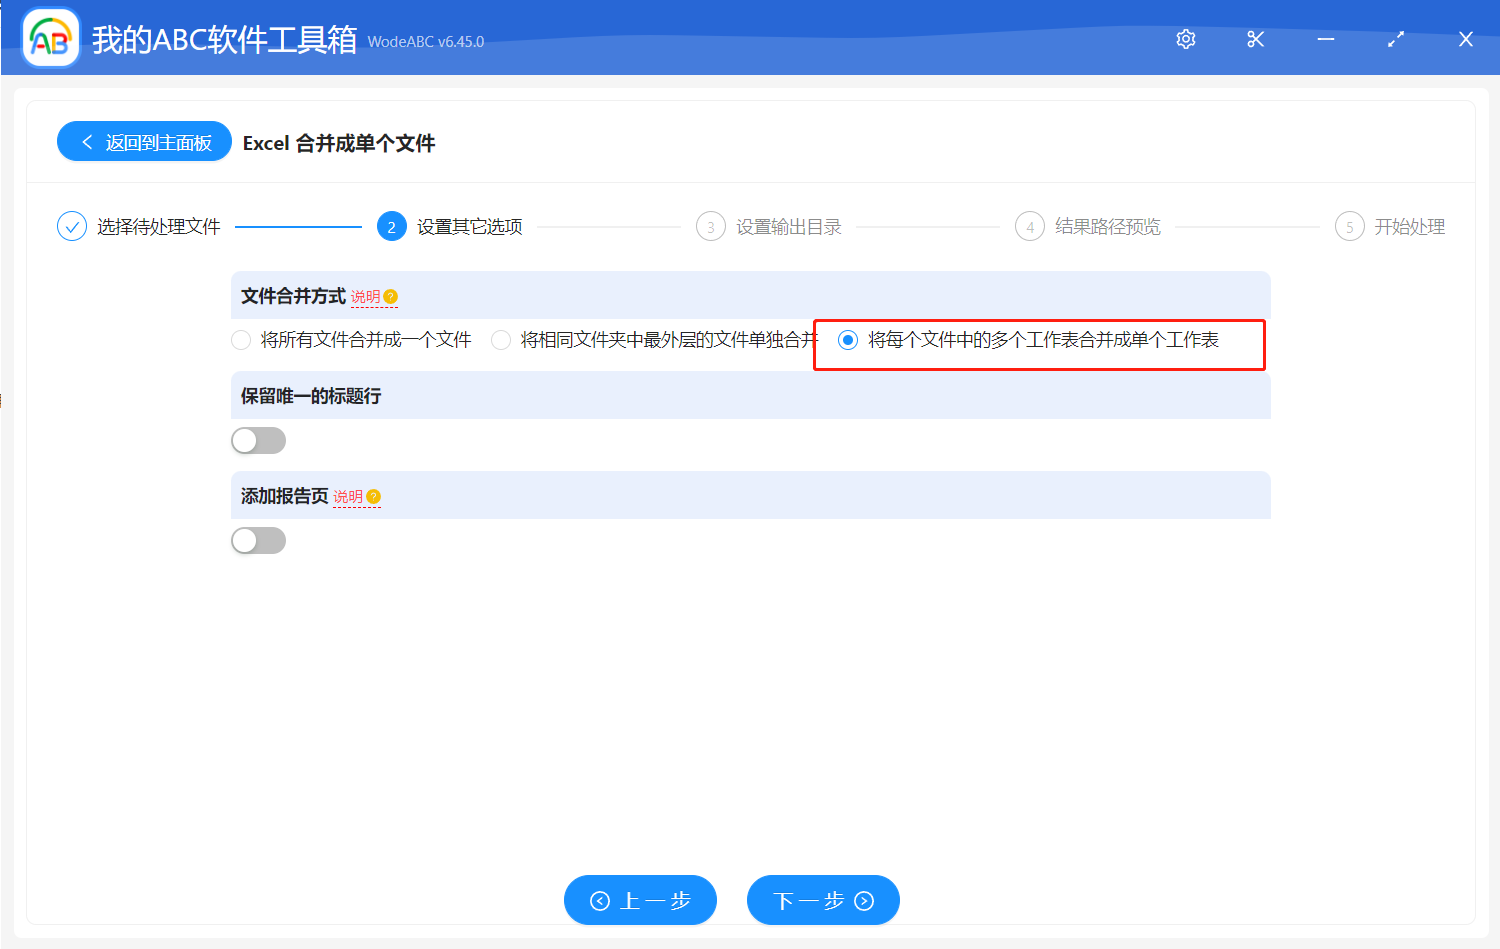Go to the 设置其它选项 step label
This screenshot has width=1500, height=949.
[x=468, y=226]
